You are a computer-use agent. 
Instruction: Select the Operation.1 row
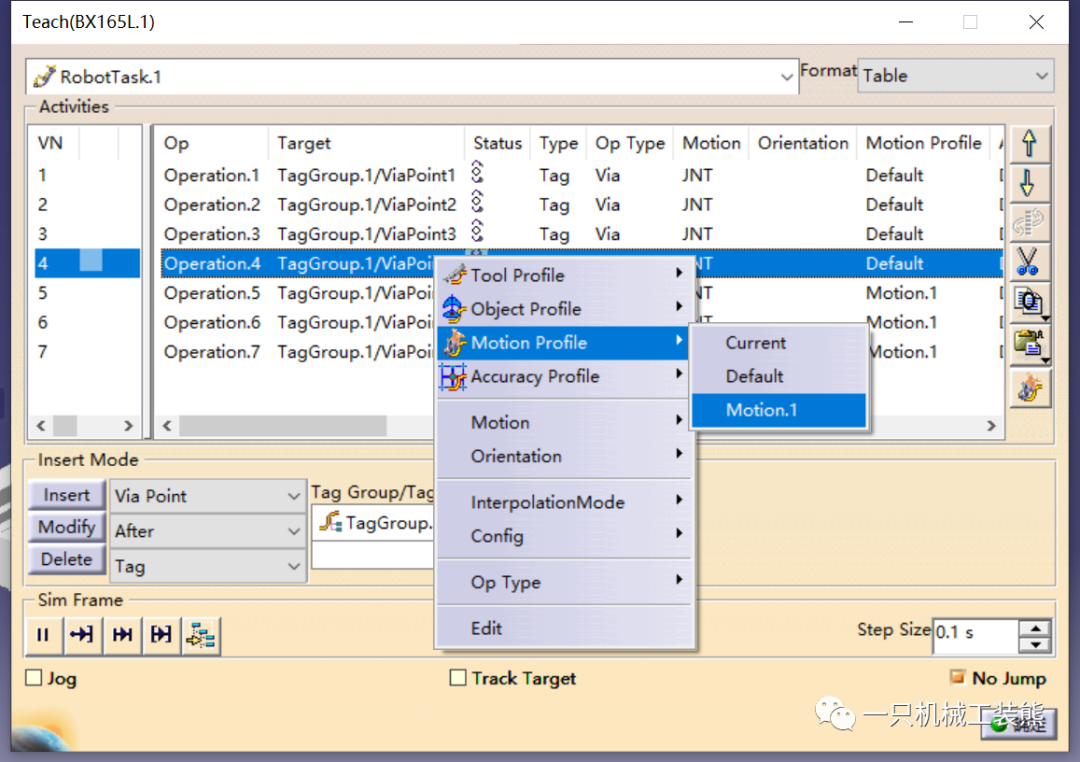coord(581,175)
